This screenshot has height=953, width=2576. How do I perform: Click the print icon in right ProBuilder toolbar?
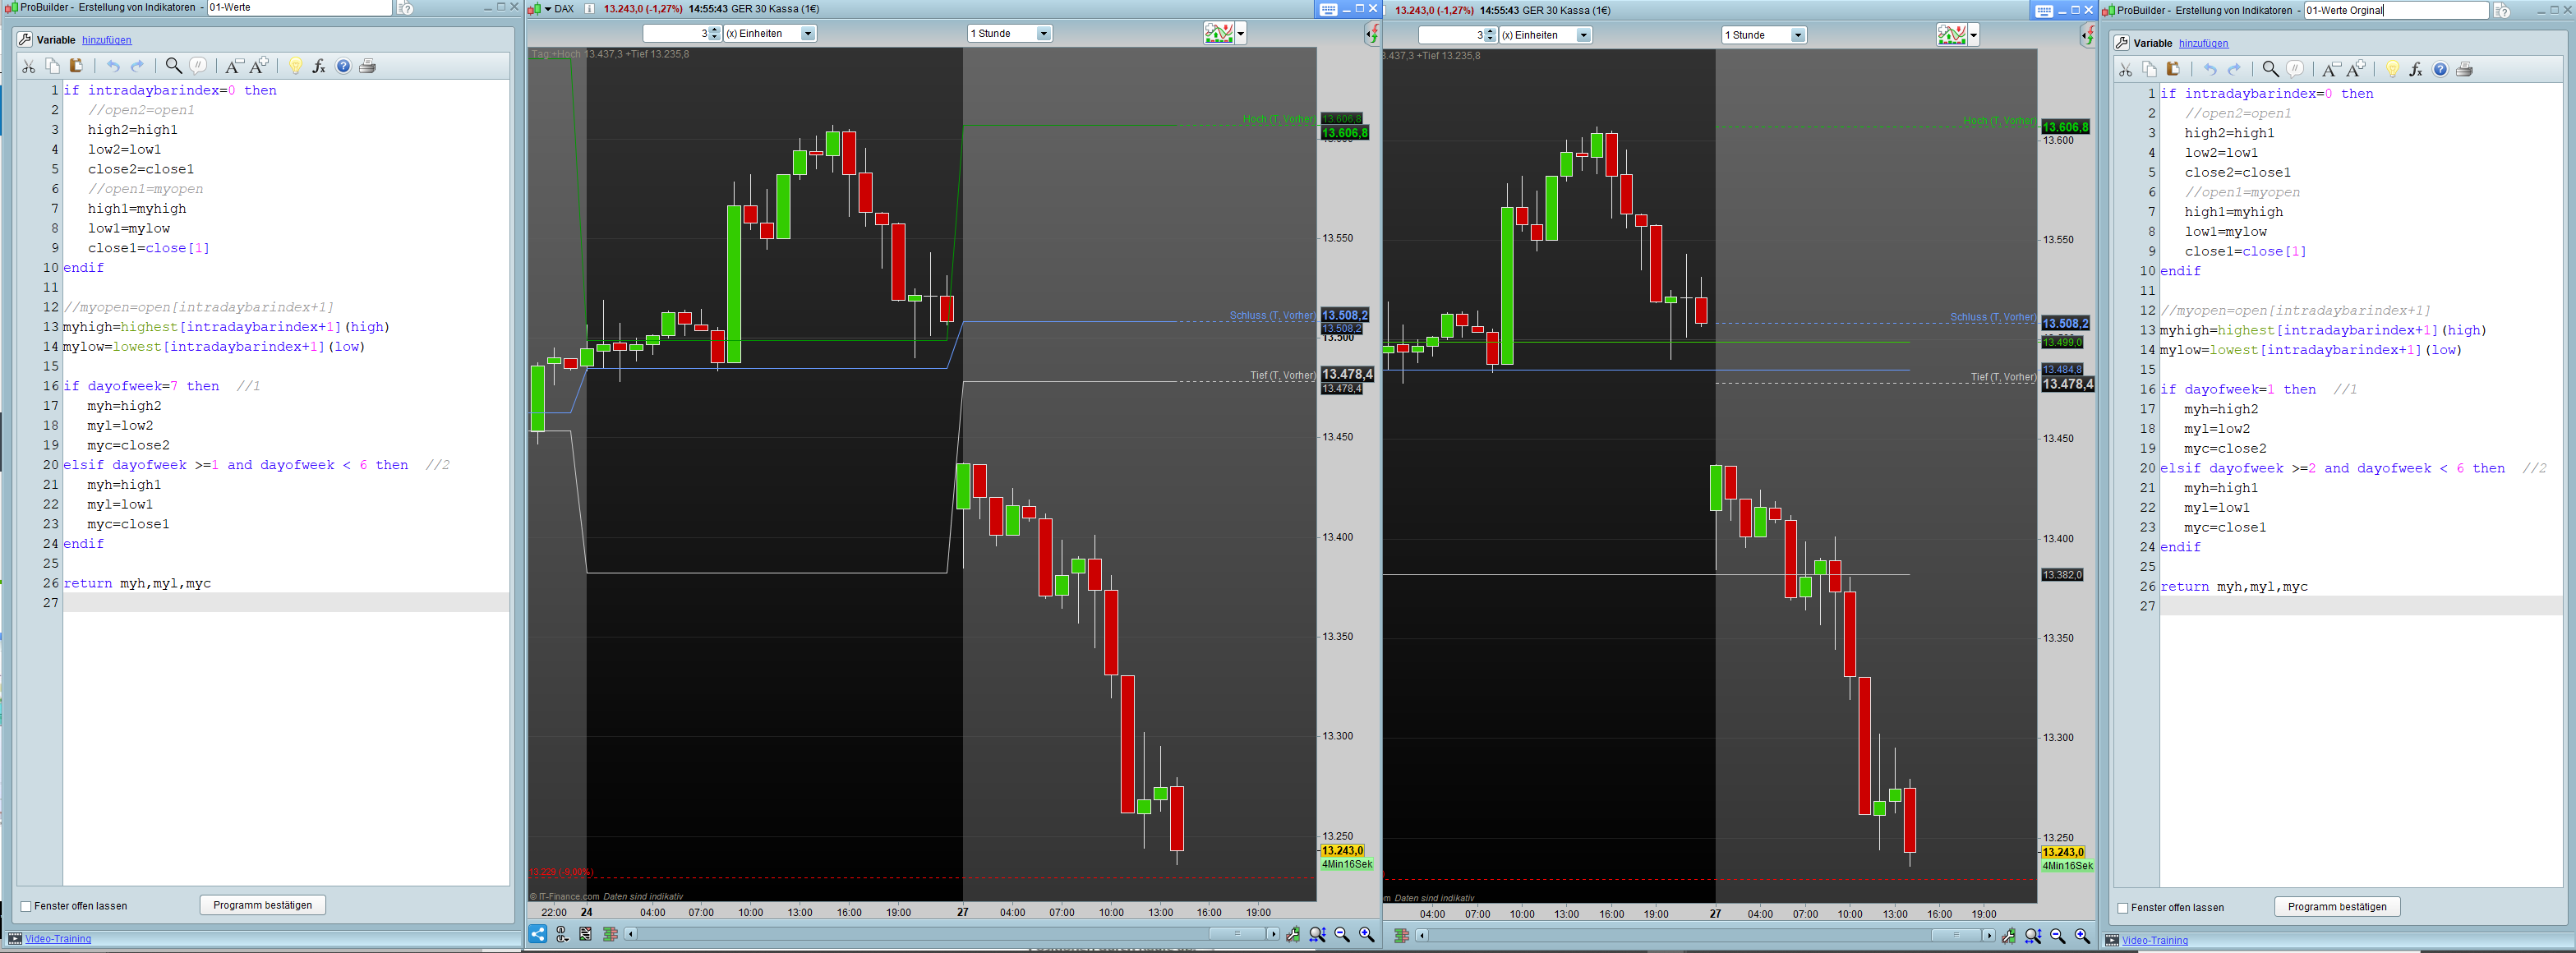pyautogui.click(x=2464, y=69)
